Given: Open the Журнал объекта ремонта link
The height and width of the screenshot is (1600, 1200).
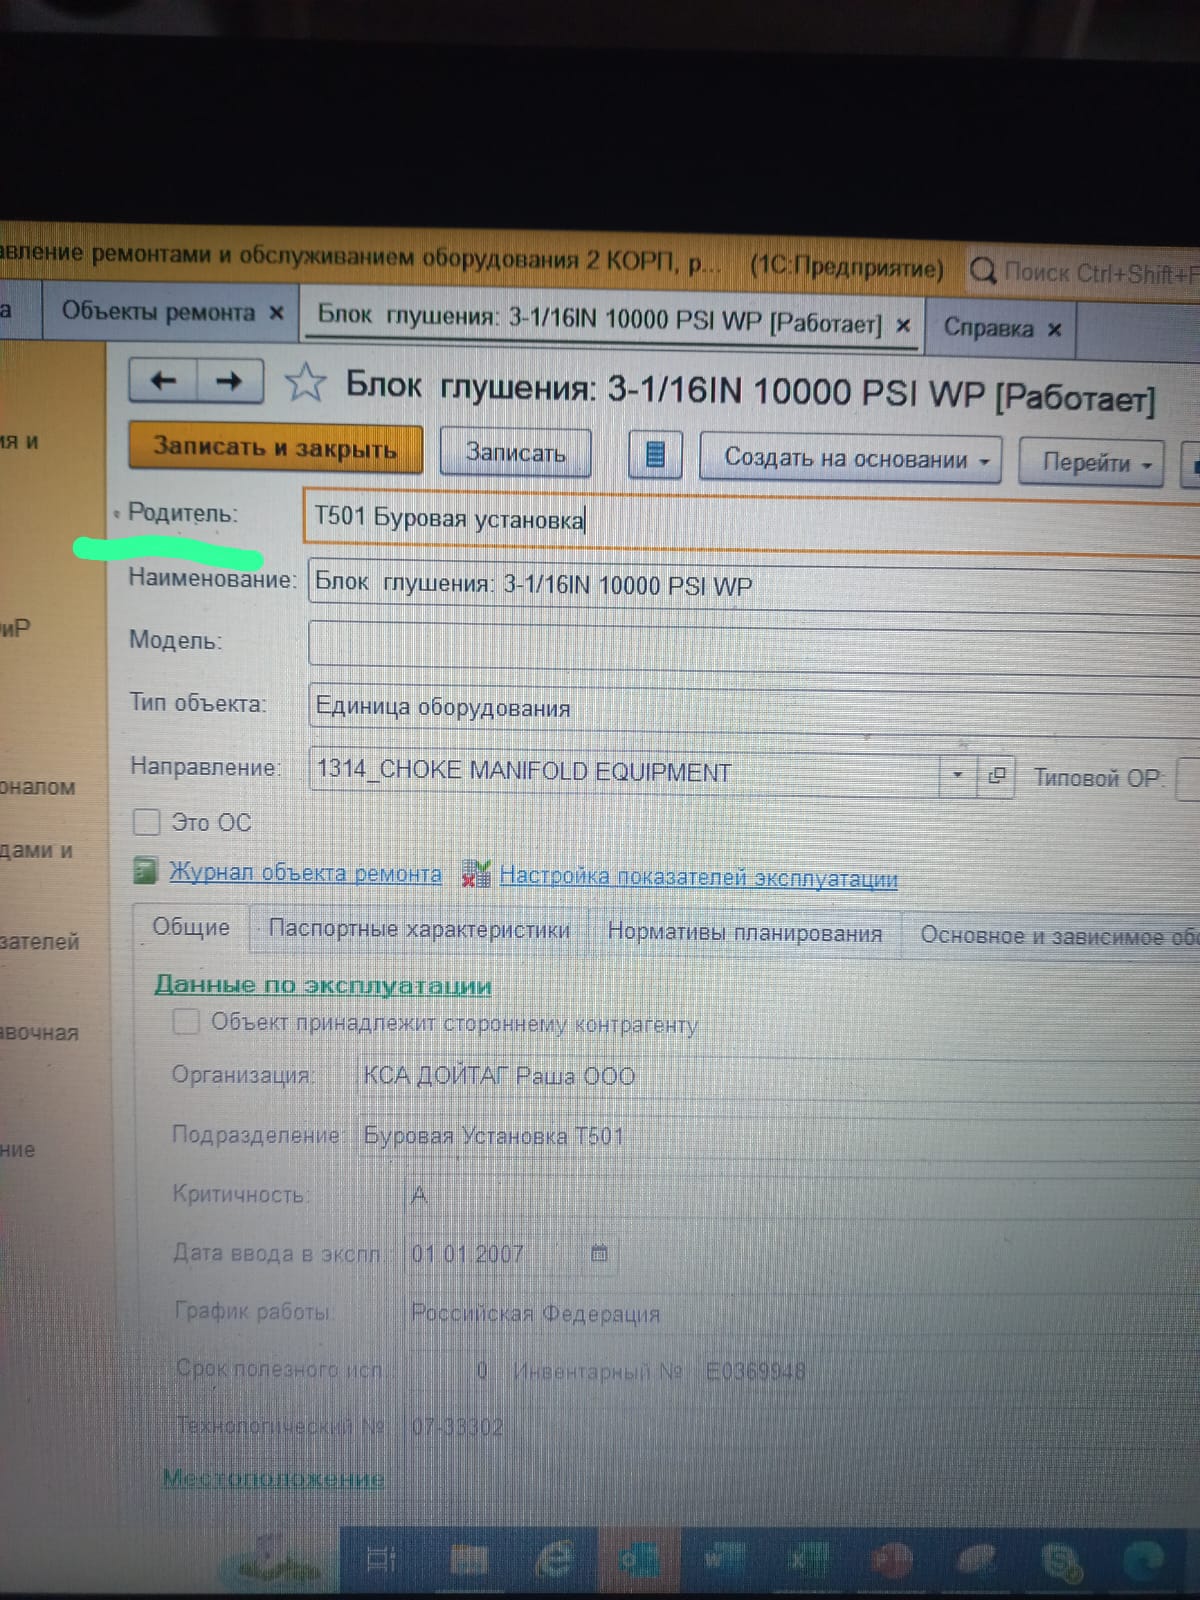Looking at the screenshot, I should 305,873.
